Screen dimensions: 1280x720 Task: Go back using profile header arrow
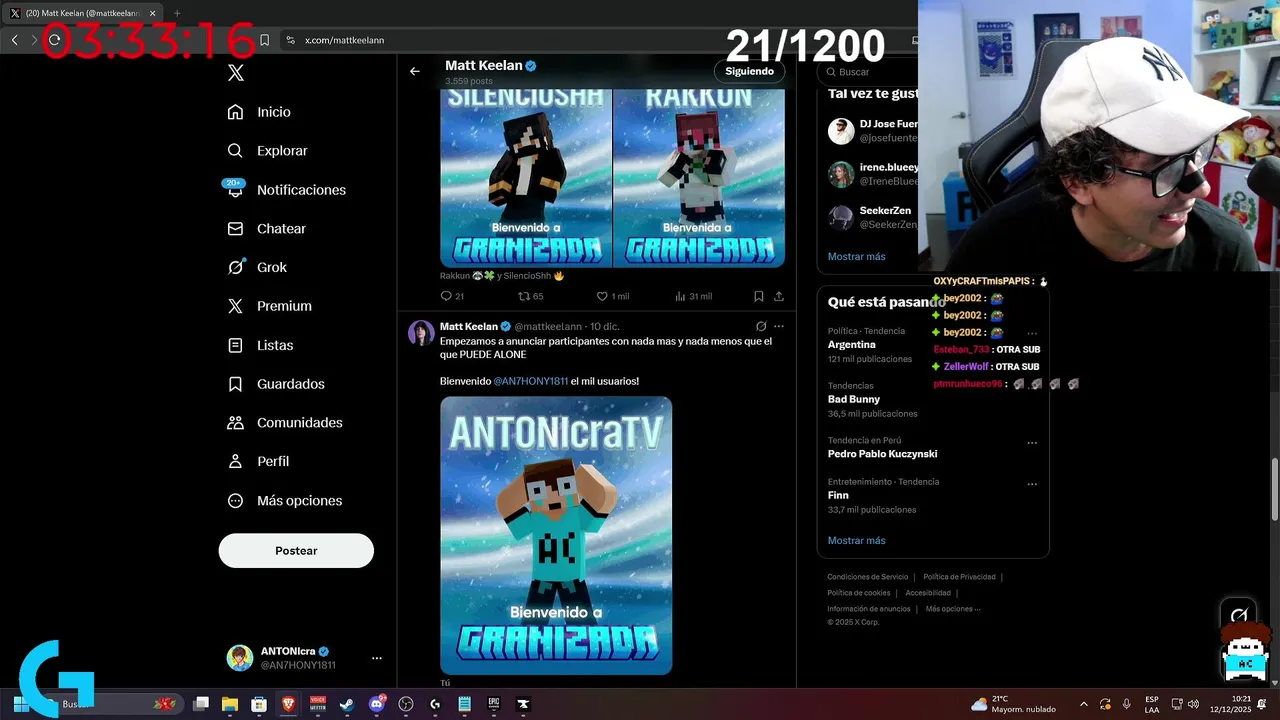[x=415, y=71]
